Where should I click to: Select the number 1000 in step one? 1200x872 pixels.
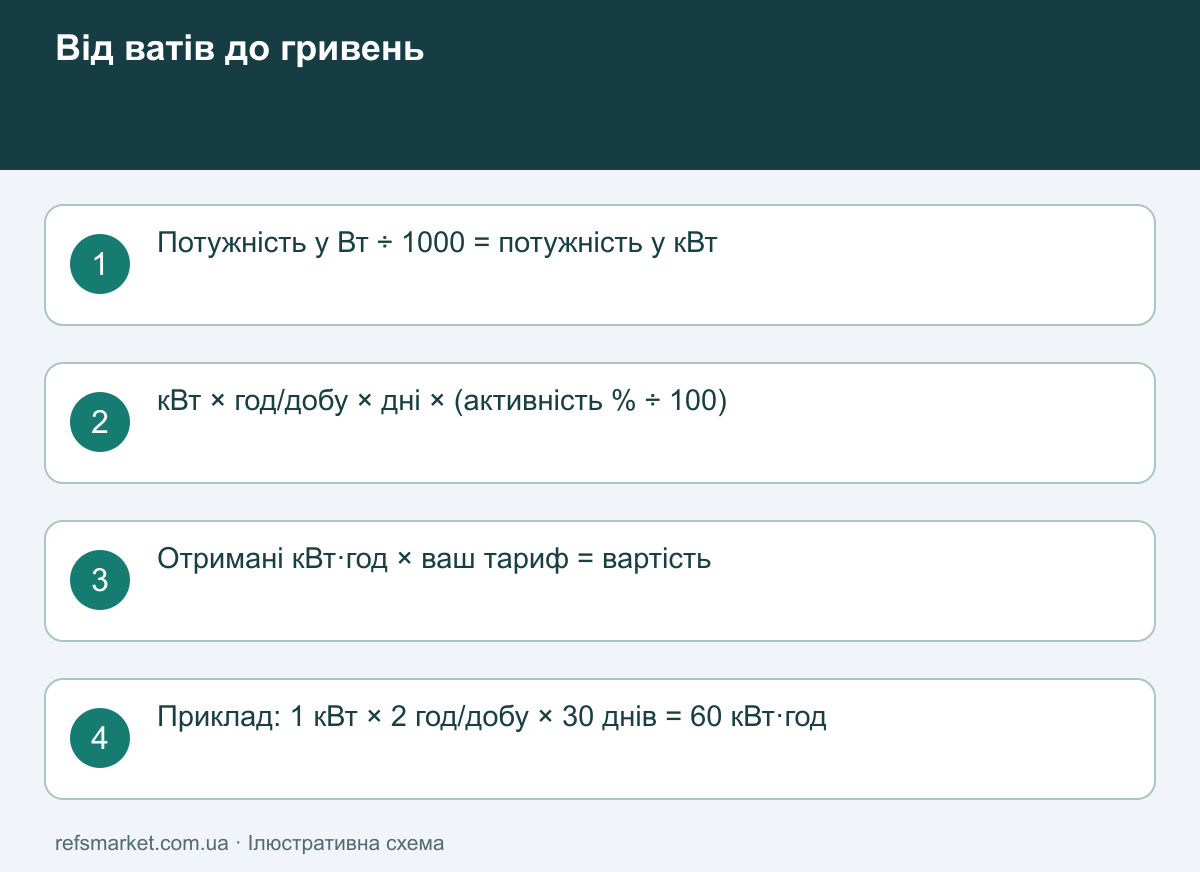(x=433, y=243)
